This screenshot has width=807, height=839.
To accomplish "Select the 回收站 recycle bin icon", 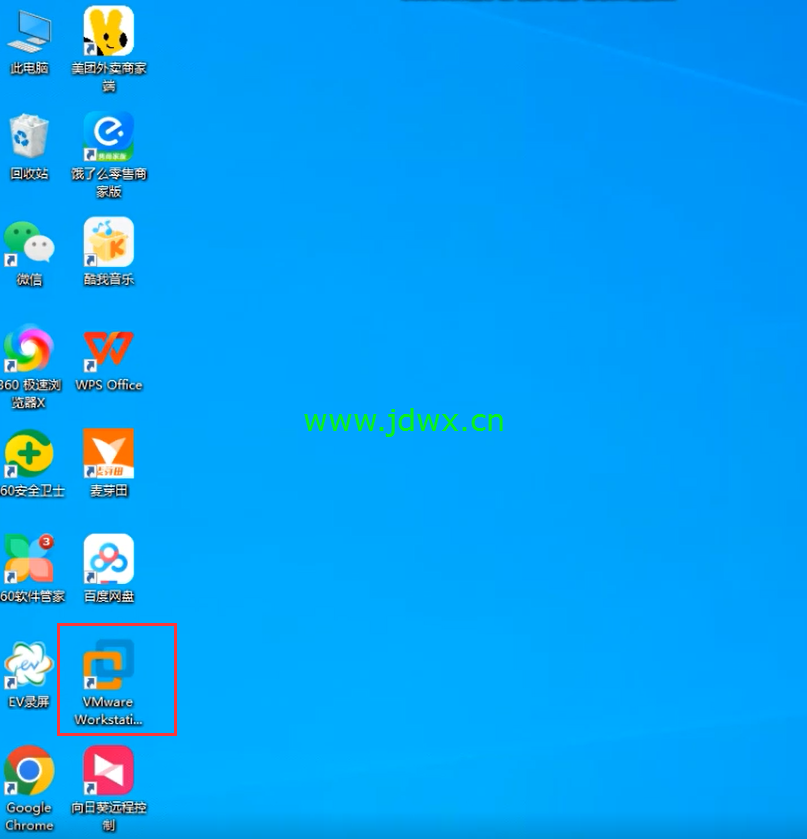I will tap(29, 136).
